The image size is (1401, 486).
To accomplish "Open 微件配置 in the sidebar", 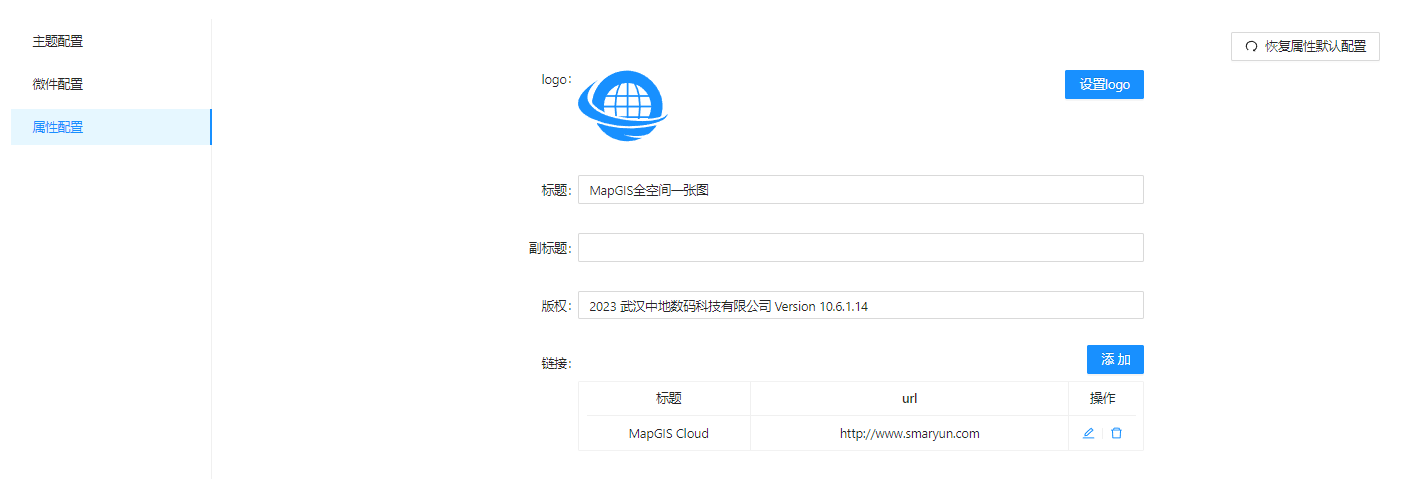I will pyautogui.click(x=111, y=84).
